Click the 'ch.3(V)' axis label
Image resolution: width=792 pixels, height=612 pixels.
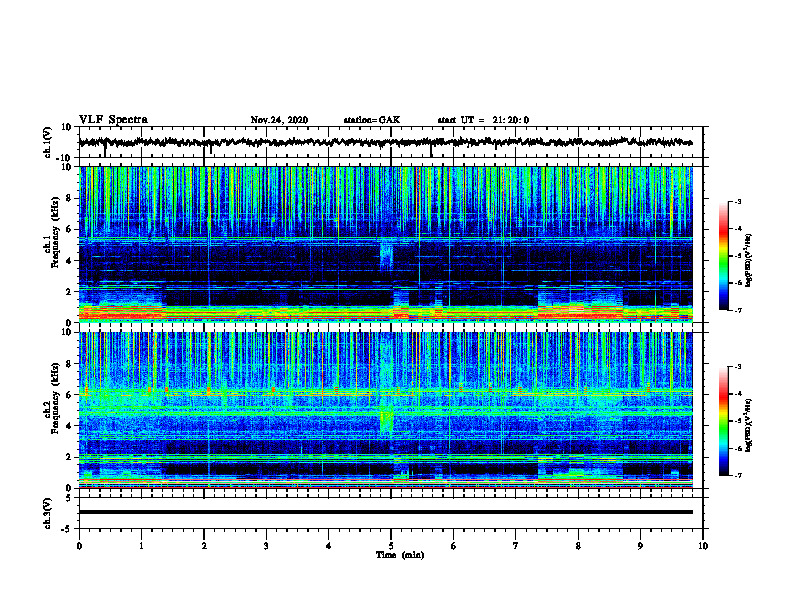click(48, 513)
